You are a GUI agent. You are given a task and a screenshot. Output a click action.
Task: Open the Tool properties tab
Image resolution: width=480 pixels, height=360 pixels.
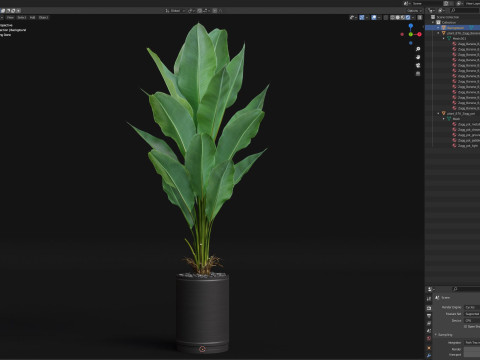(x=429, y=299)
